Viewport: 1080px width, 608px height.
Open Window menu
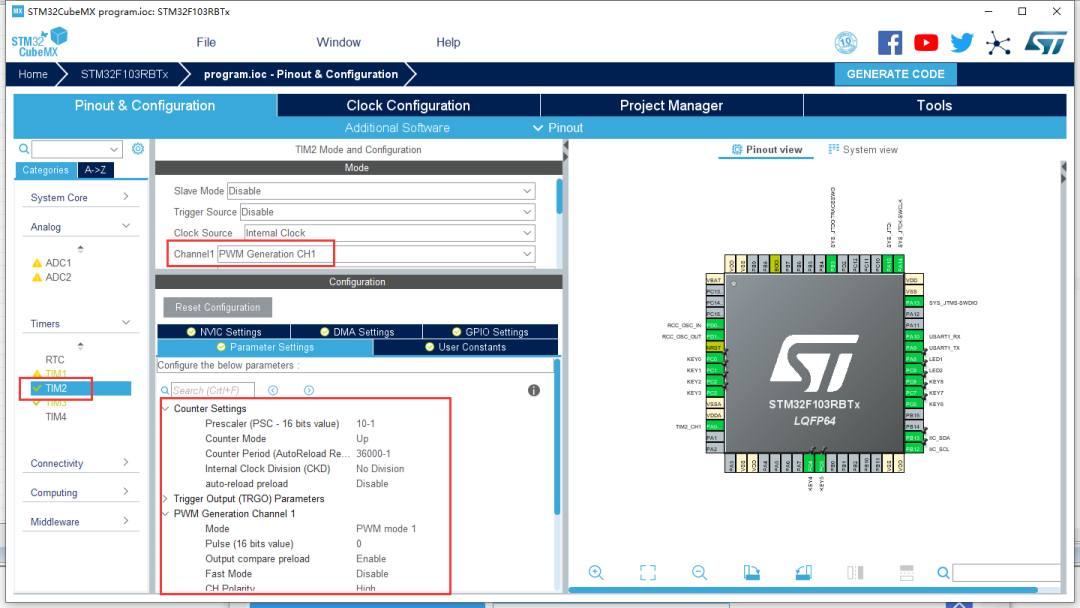point(338,42)
